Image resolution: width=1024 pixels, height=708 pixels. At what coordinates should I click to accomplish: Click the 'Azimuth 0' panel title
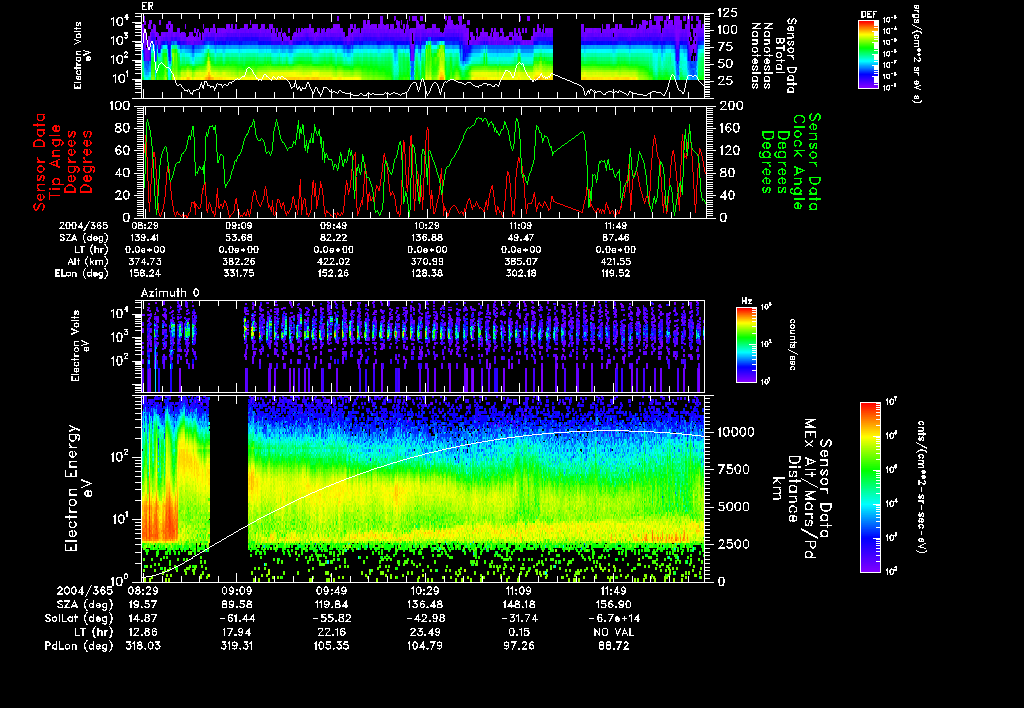coord(170,293)
